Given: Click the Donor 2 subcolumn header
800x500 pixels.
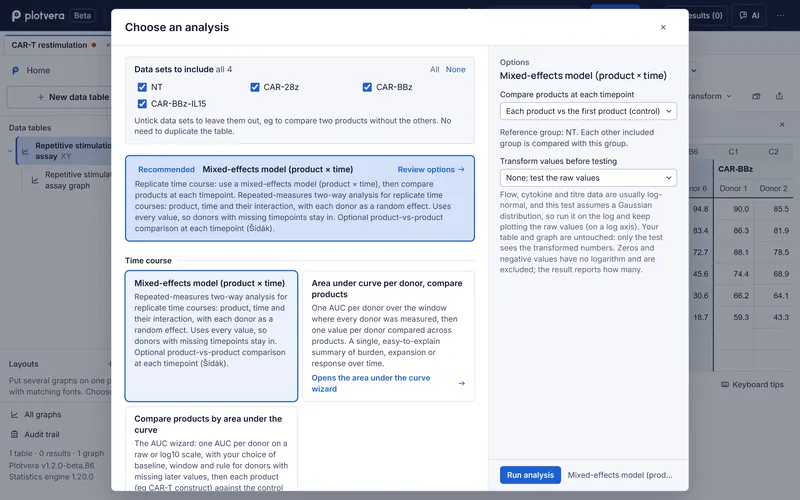Looking at the screenshot, I should pos(773,188).
